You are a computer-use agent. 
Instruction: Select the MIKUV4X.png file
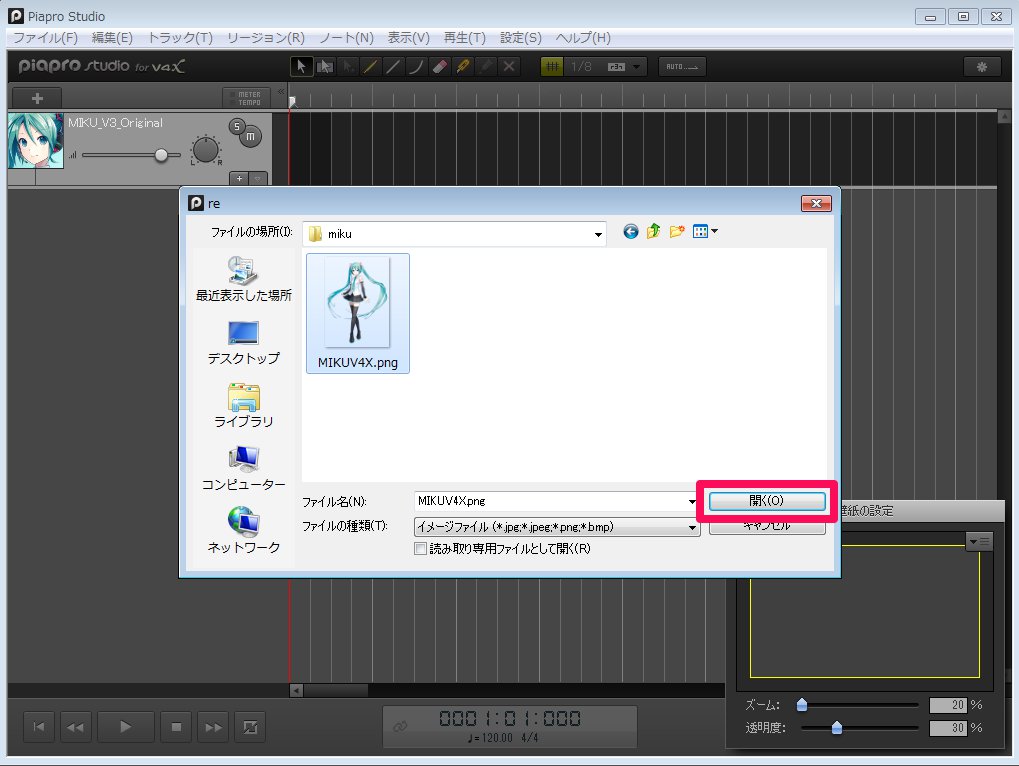(x=357, y=313)
